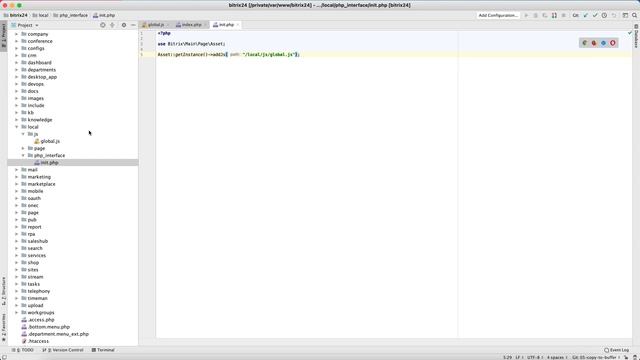This screenshot has height=360, width=640.
Task: Click the Search Everywhere magnifier icon
Action: pyautogui.click(x=635, y=16)
